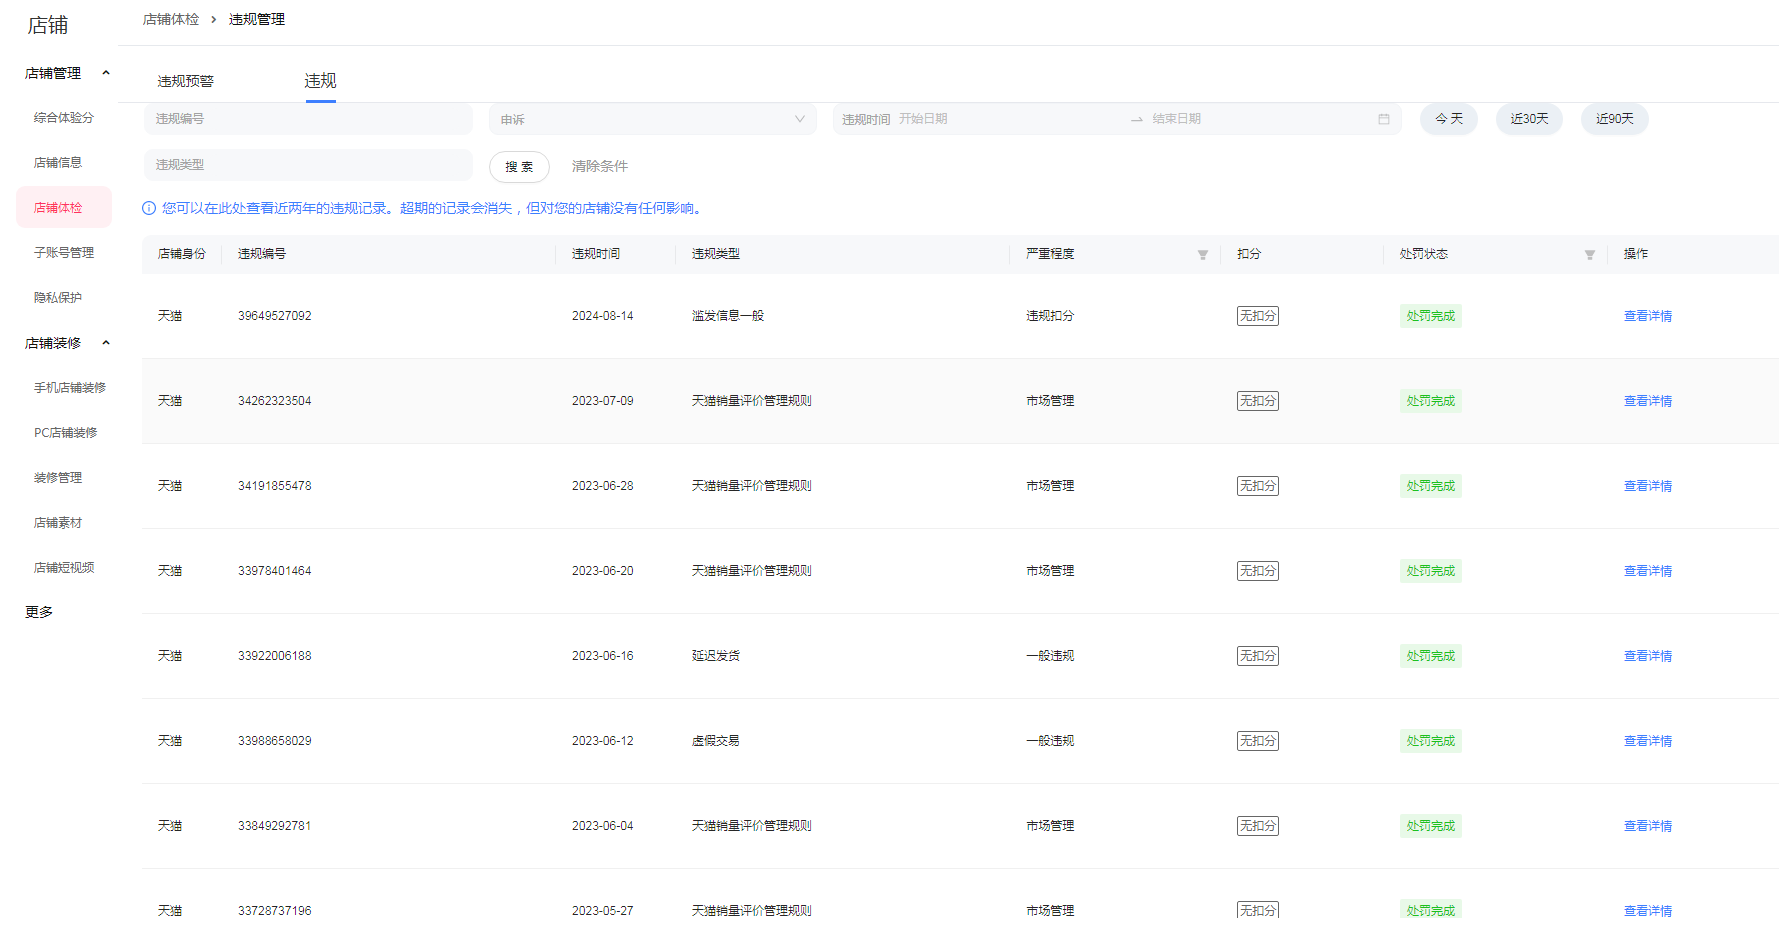Go to 店铺体检 in the breadcrumb
This screenshot has height=933, width=1779.
(171, 19)
